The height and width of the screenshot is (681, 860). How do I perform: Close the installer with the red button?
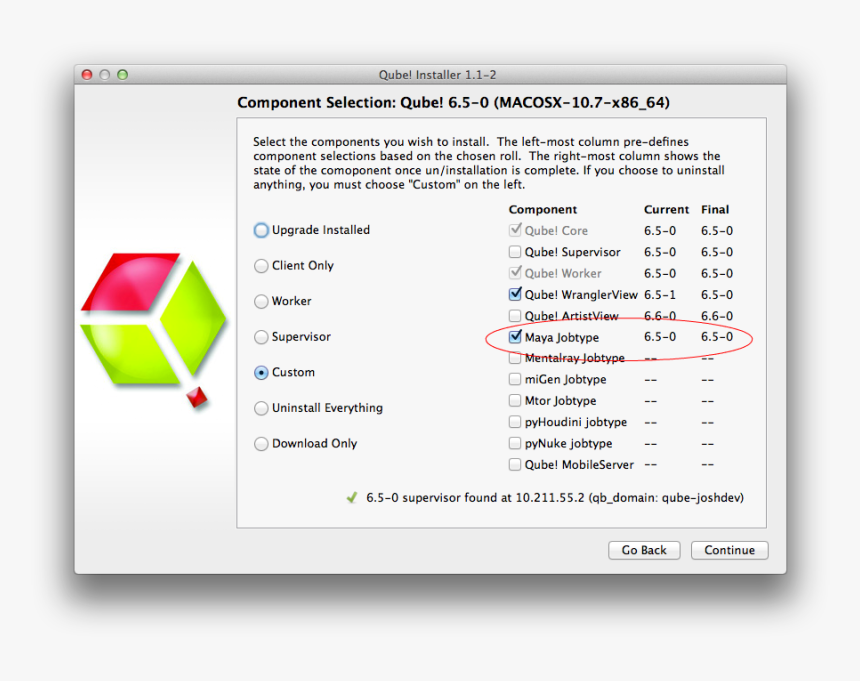(87, 75)
